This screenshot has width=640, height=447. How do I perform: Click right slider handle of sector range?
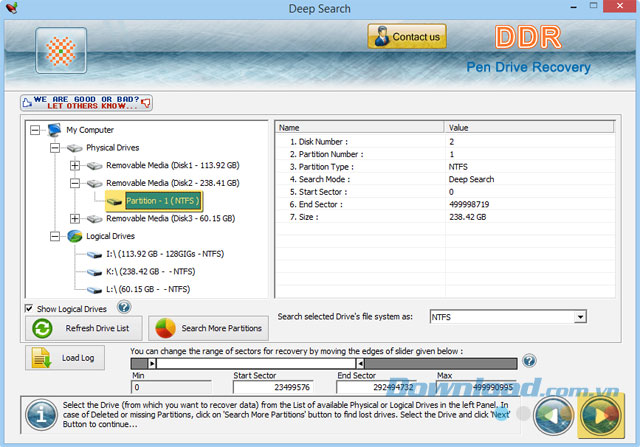click(360, 363)
